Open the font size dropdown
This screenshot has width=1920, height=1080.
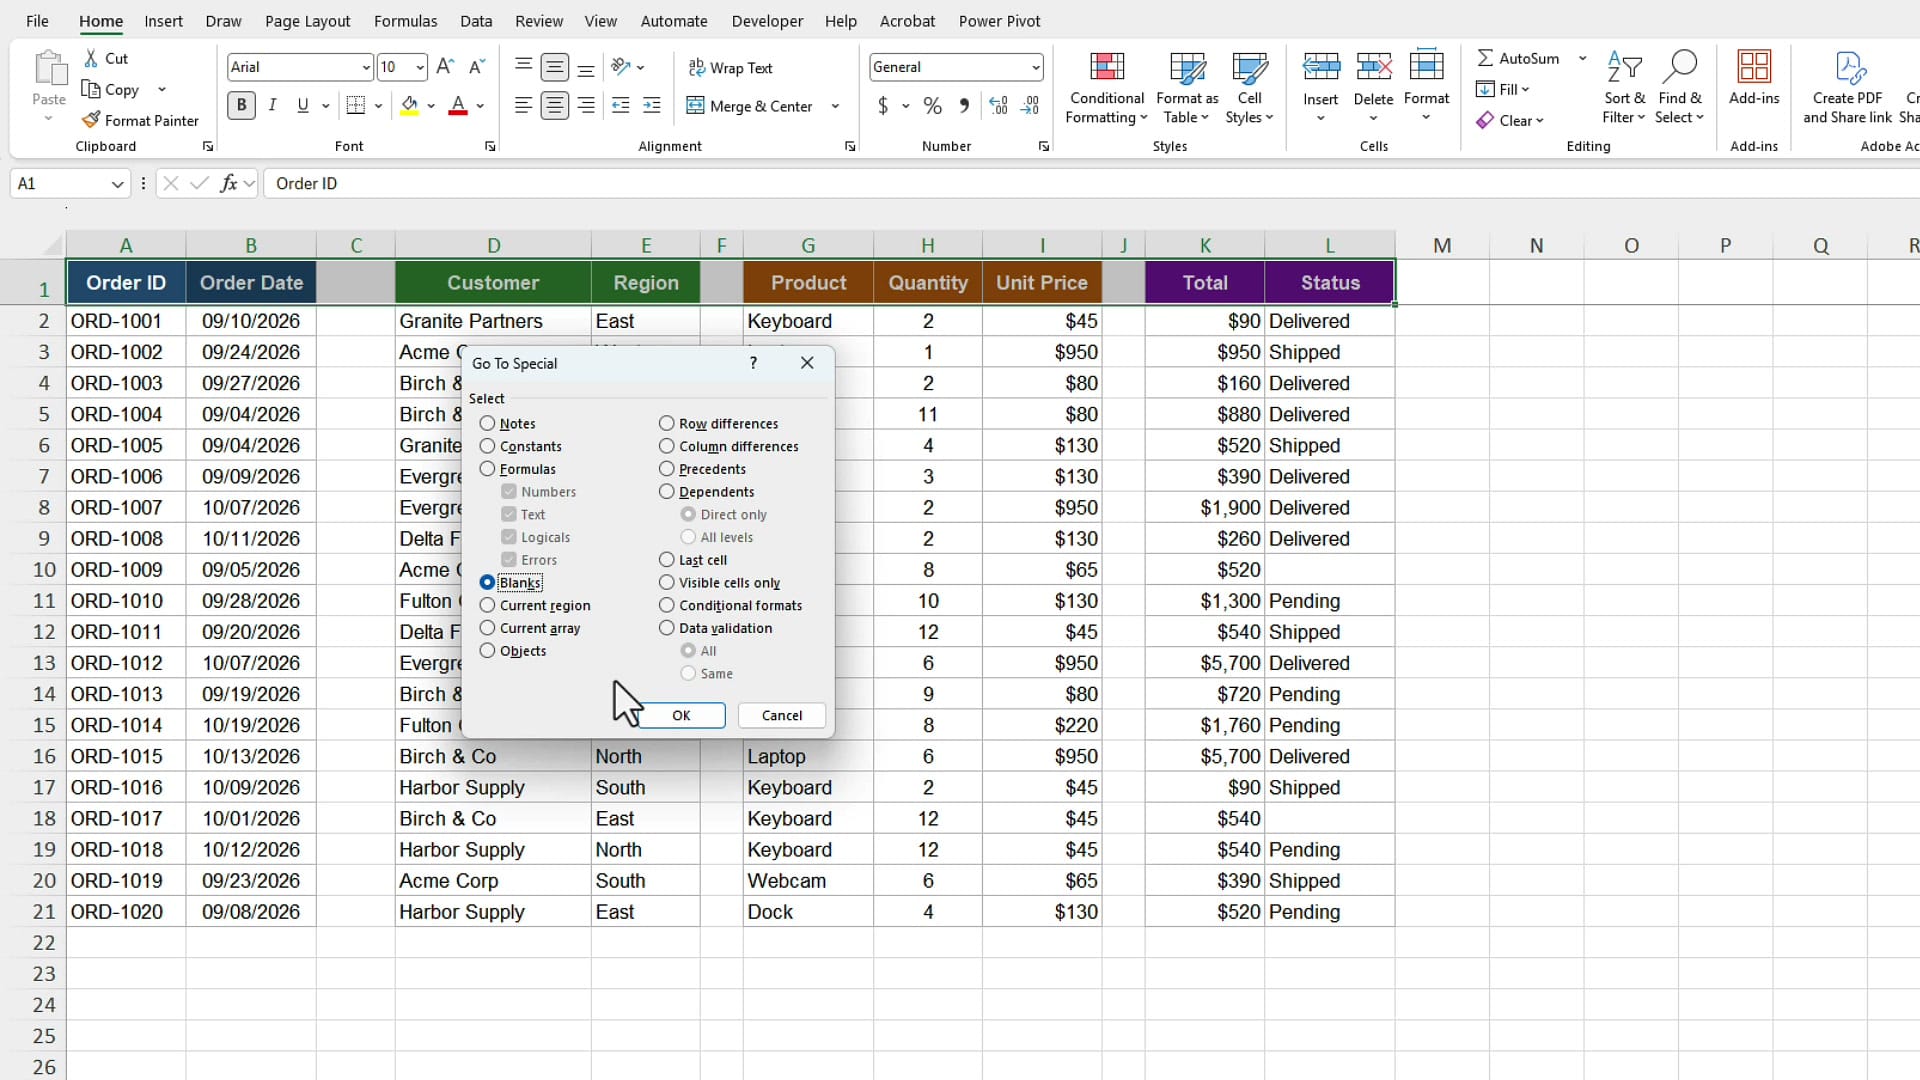pyautogui.click(x=419, y=67)
